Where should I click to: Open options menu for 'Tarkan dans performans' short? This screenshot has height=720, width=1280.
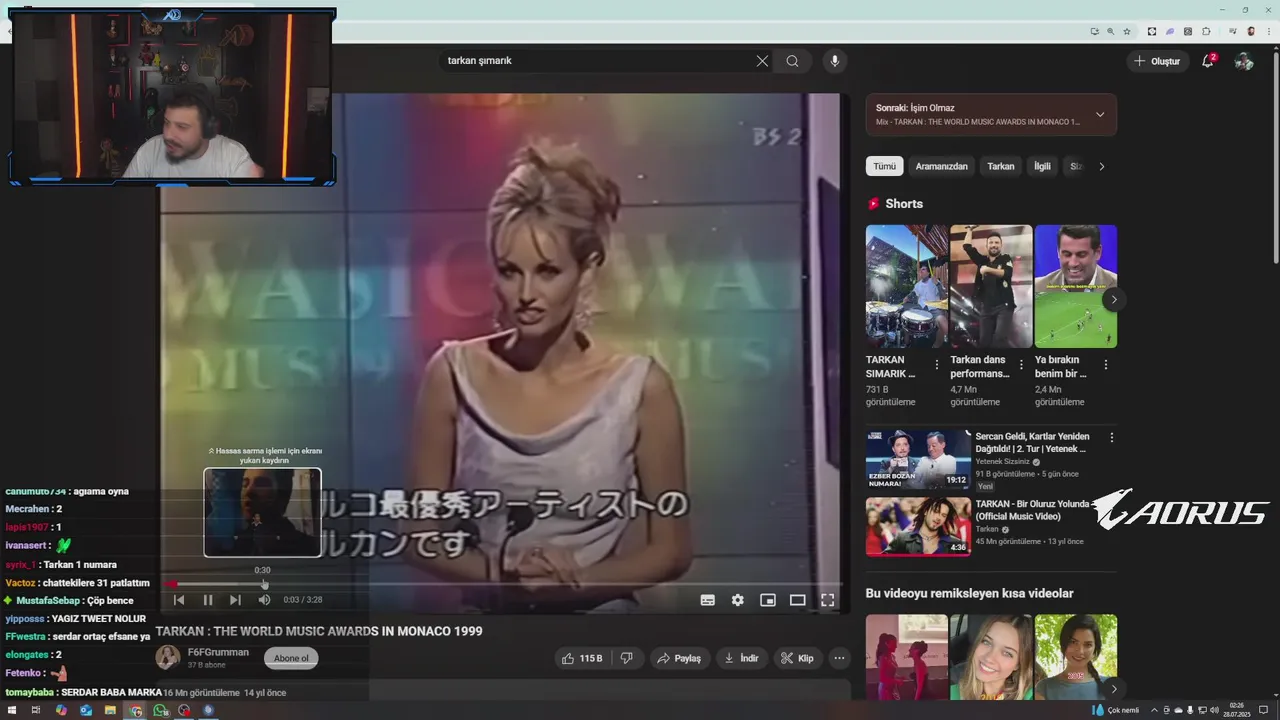1021,365
